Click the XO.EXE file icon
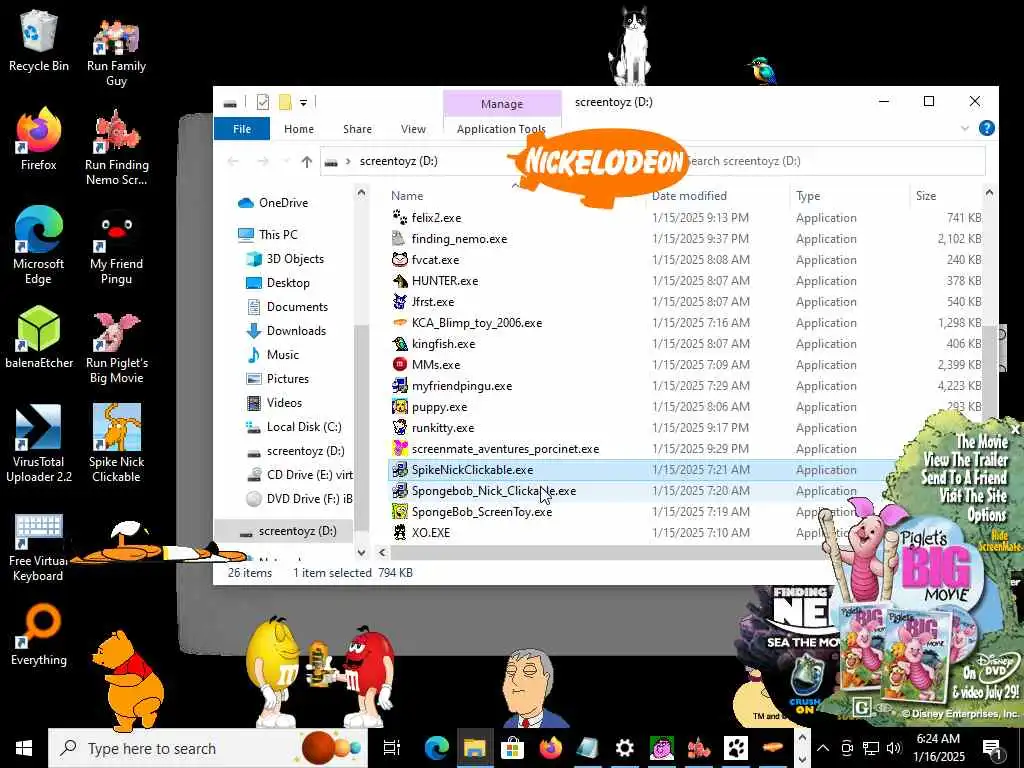 tap(400, 532)
